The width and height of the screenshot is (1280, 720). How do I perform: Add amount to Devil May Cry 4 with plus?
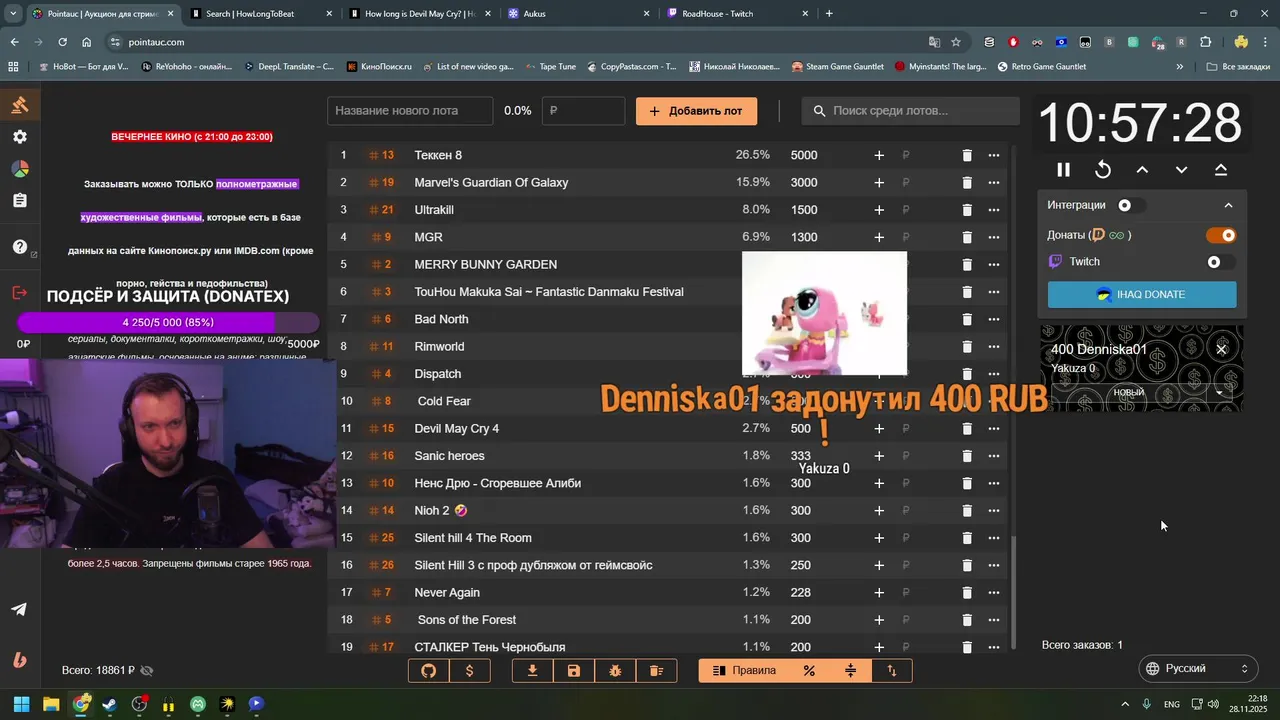879,428
